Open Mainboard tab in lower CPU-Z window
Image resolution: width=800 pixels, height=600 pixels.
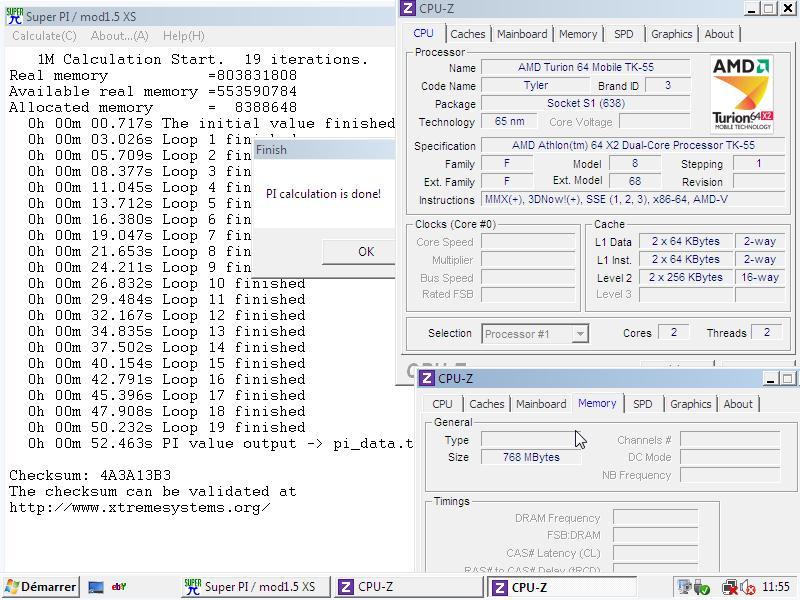[x=541, y=404]
